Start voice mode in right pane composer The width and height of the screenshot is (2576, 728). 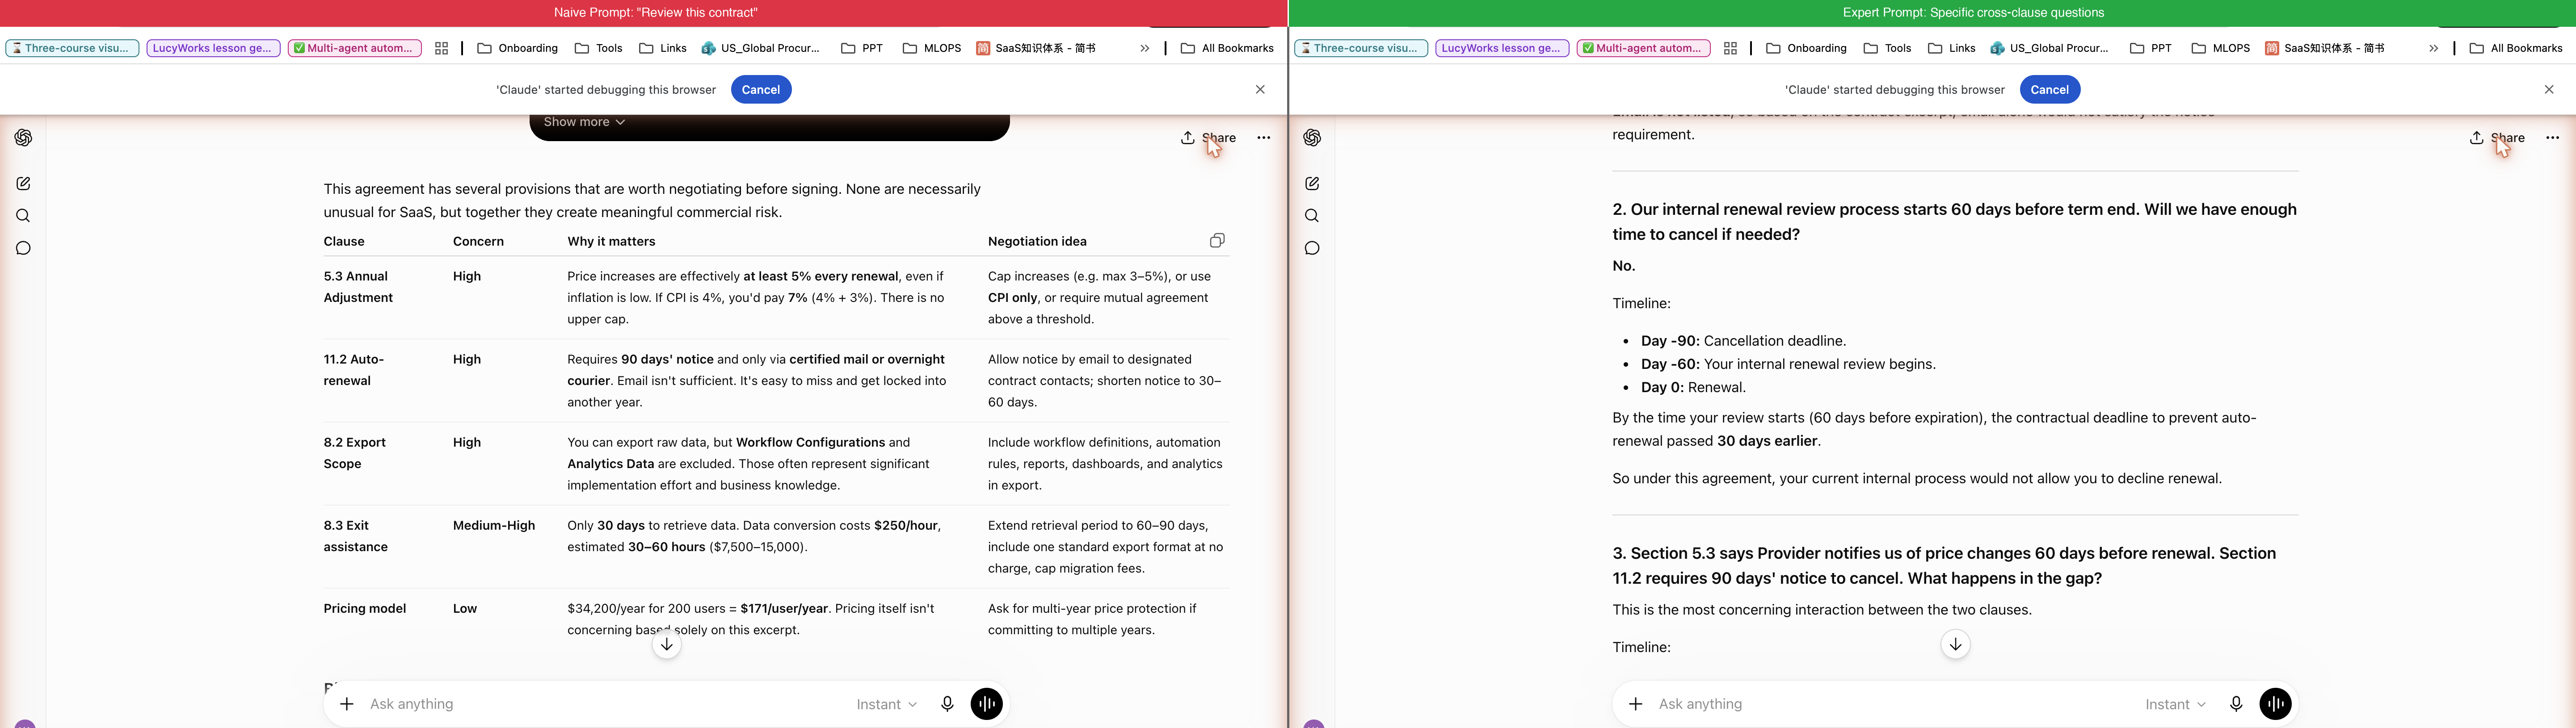(2275, 704)
